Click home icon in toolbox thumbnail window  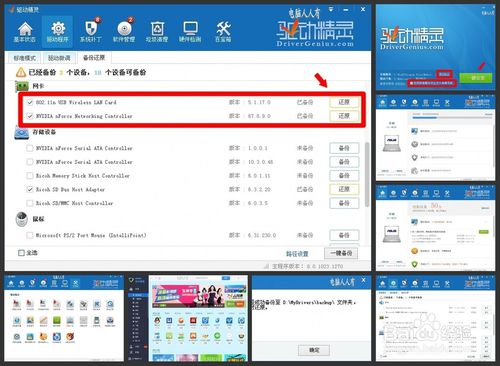(11, 283)
